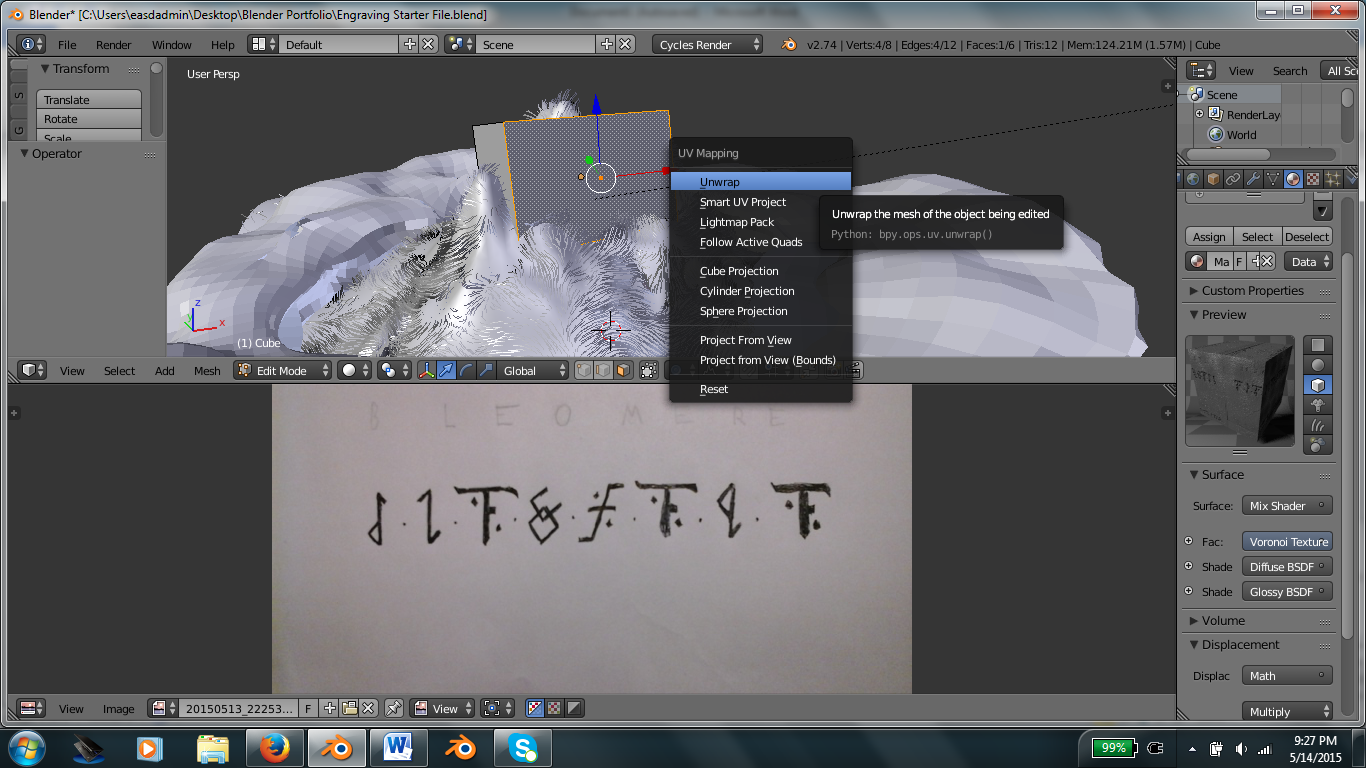Unlink the material with X next to Ma
This screenshot has width=1366, height=768.
click(1266, 262)
